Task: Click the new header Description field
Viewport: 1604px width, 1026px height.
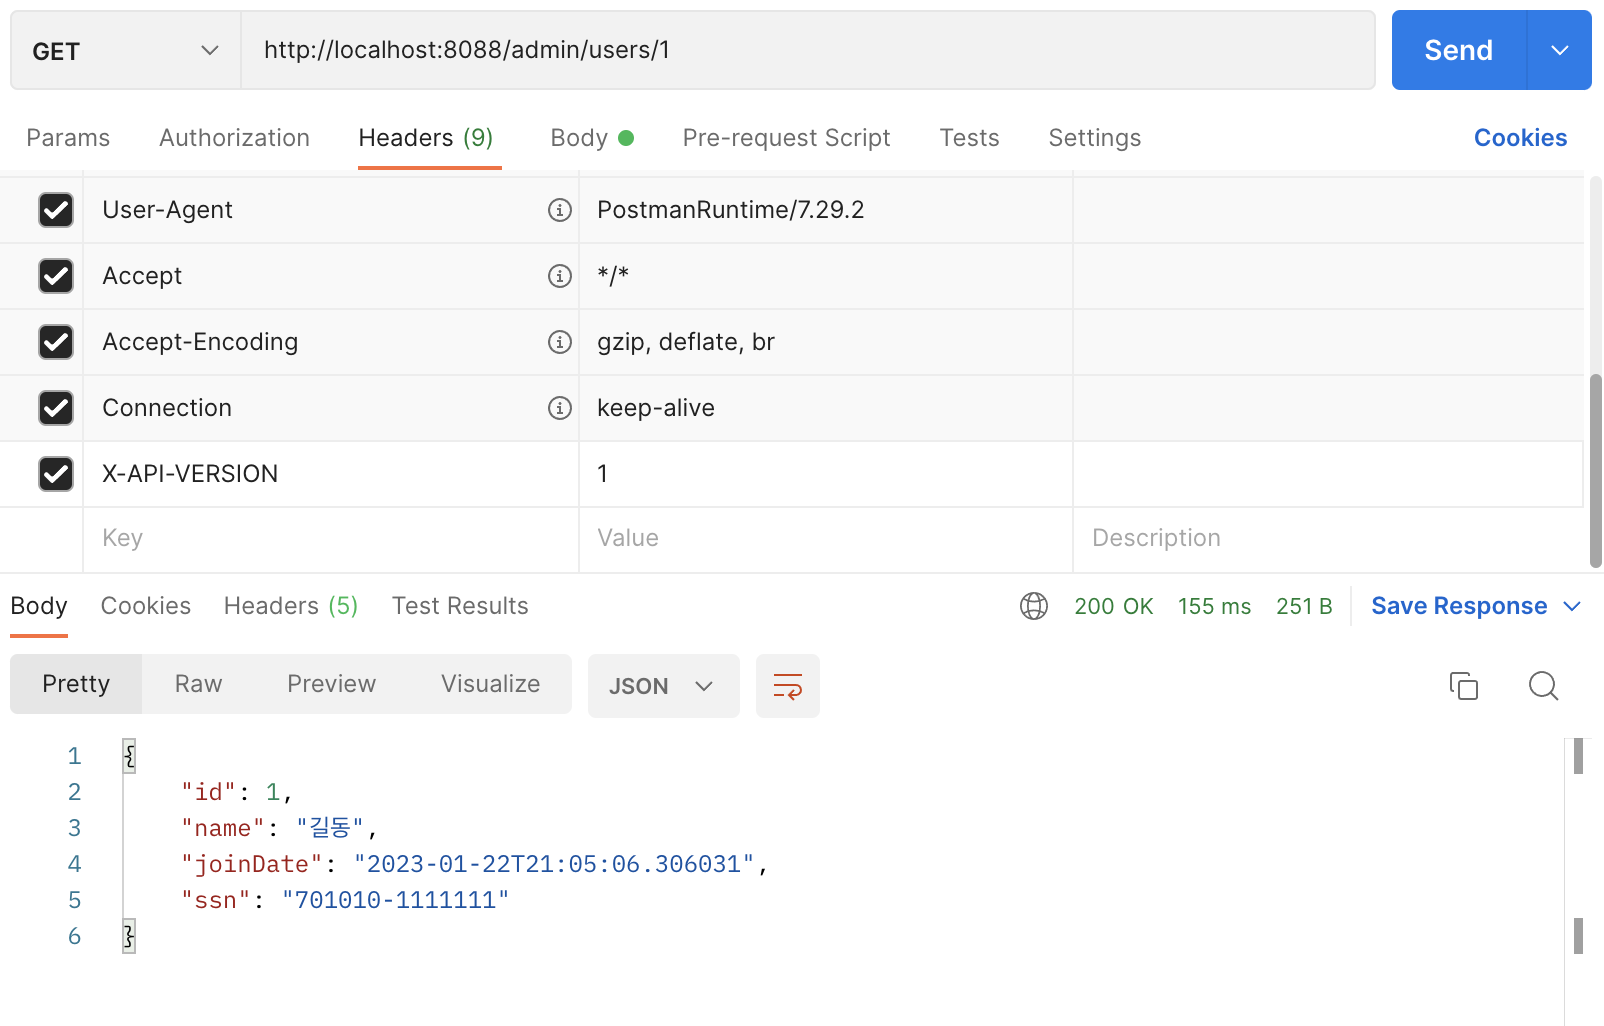Action: pyautogui.click(x=1328, y=538)
